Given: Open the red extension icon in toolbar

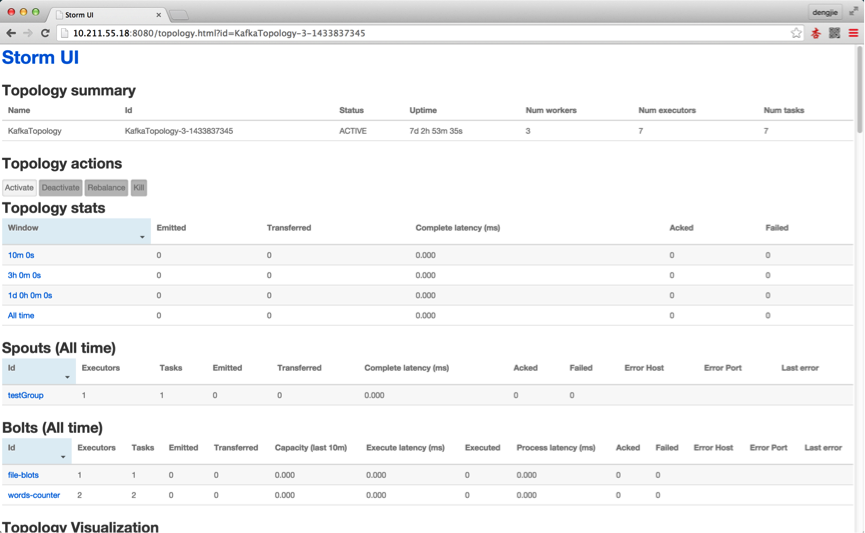Looking at the screenshot, I should click(x=815, y=33).
